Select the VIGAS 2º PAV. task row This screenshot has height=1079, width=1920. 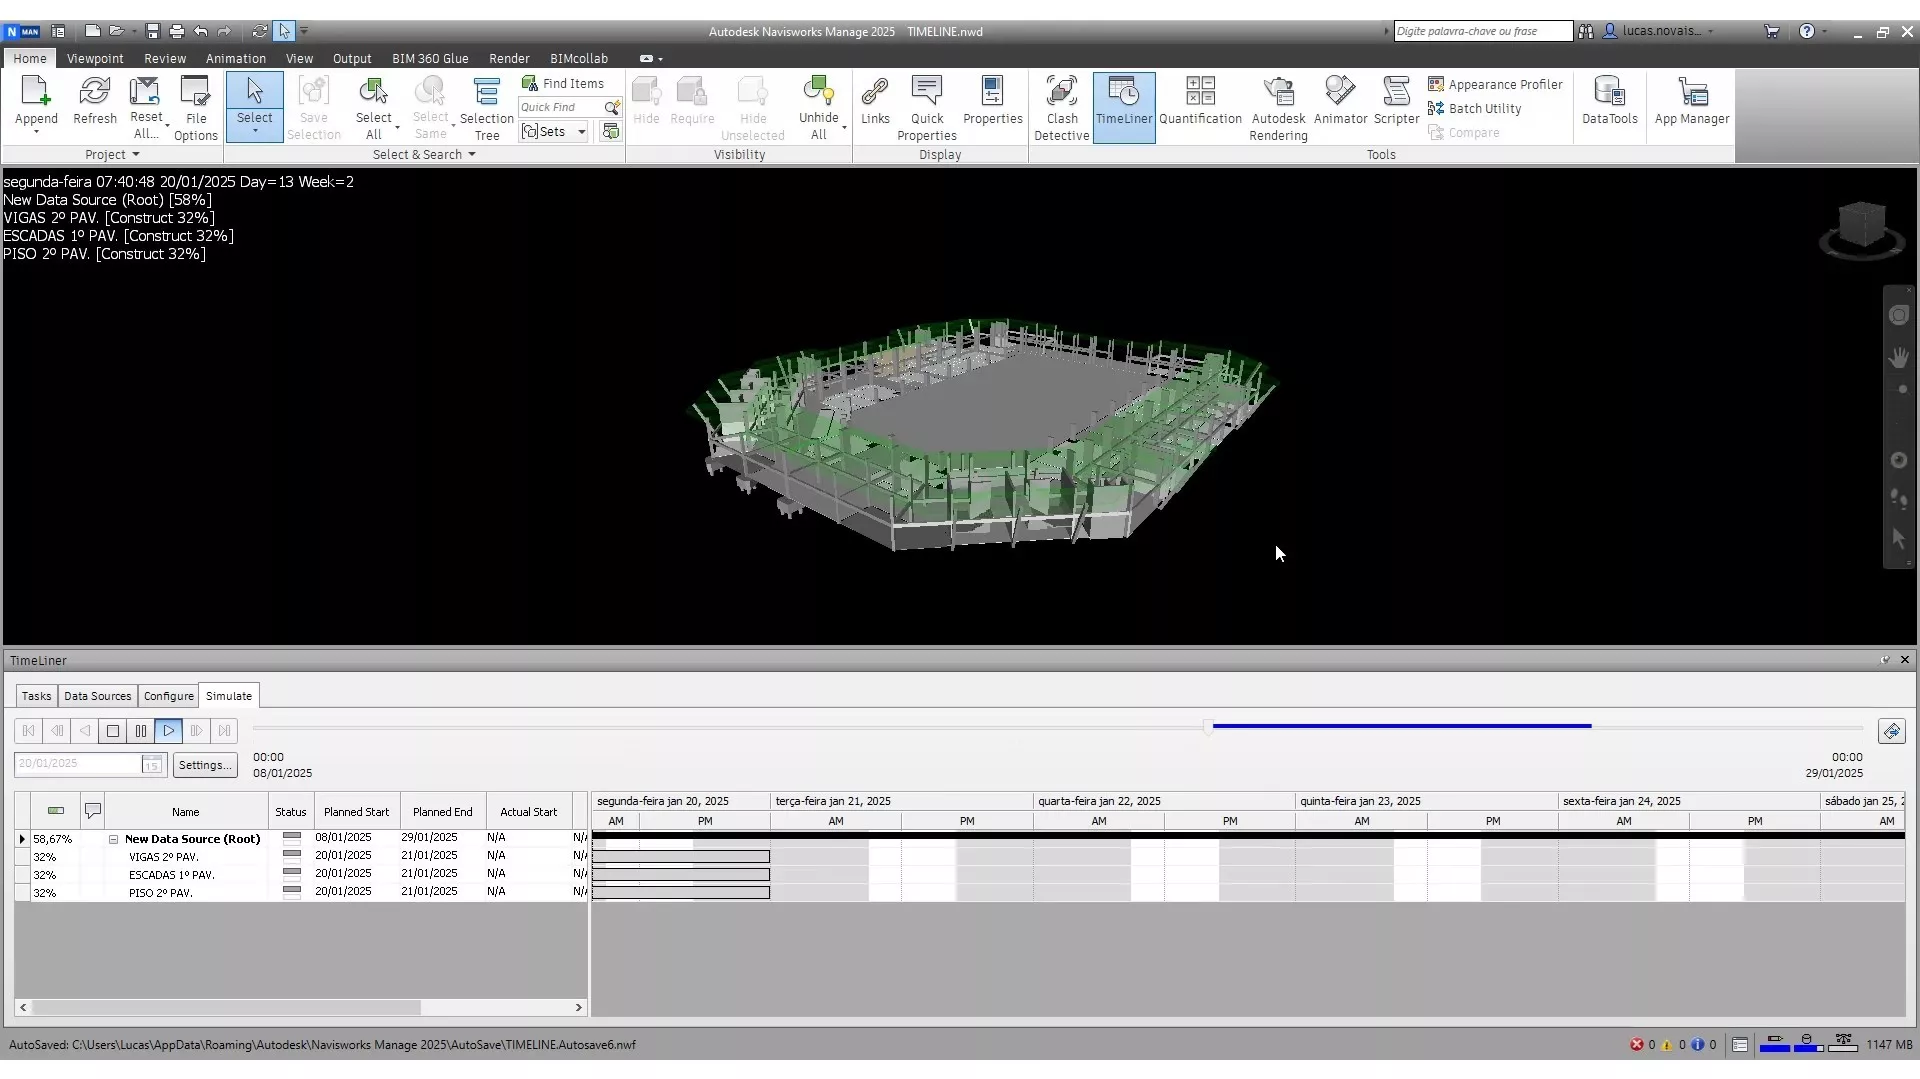point(300,857)
